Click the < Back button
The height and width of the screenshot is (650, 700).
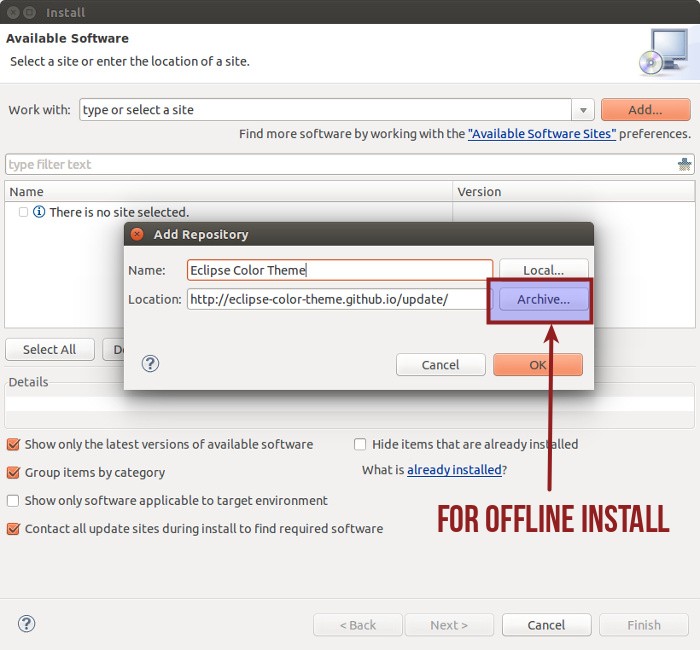click(x=358, y=625)
